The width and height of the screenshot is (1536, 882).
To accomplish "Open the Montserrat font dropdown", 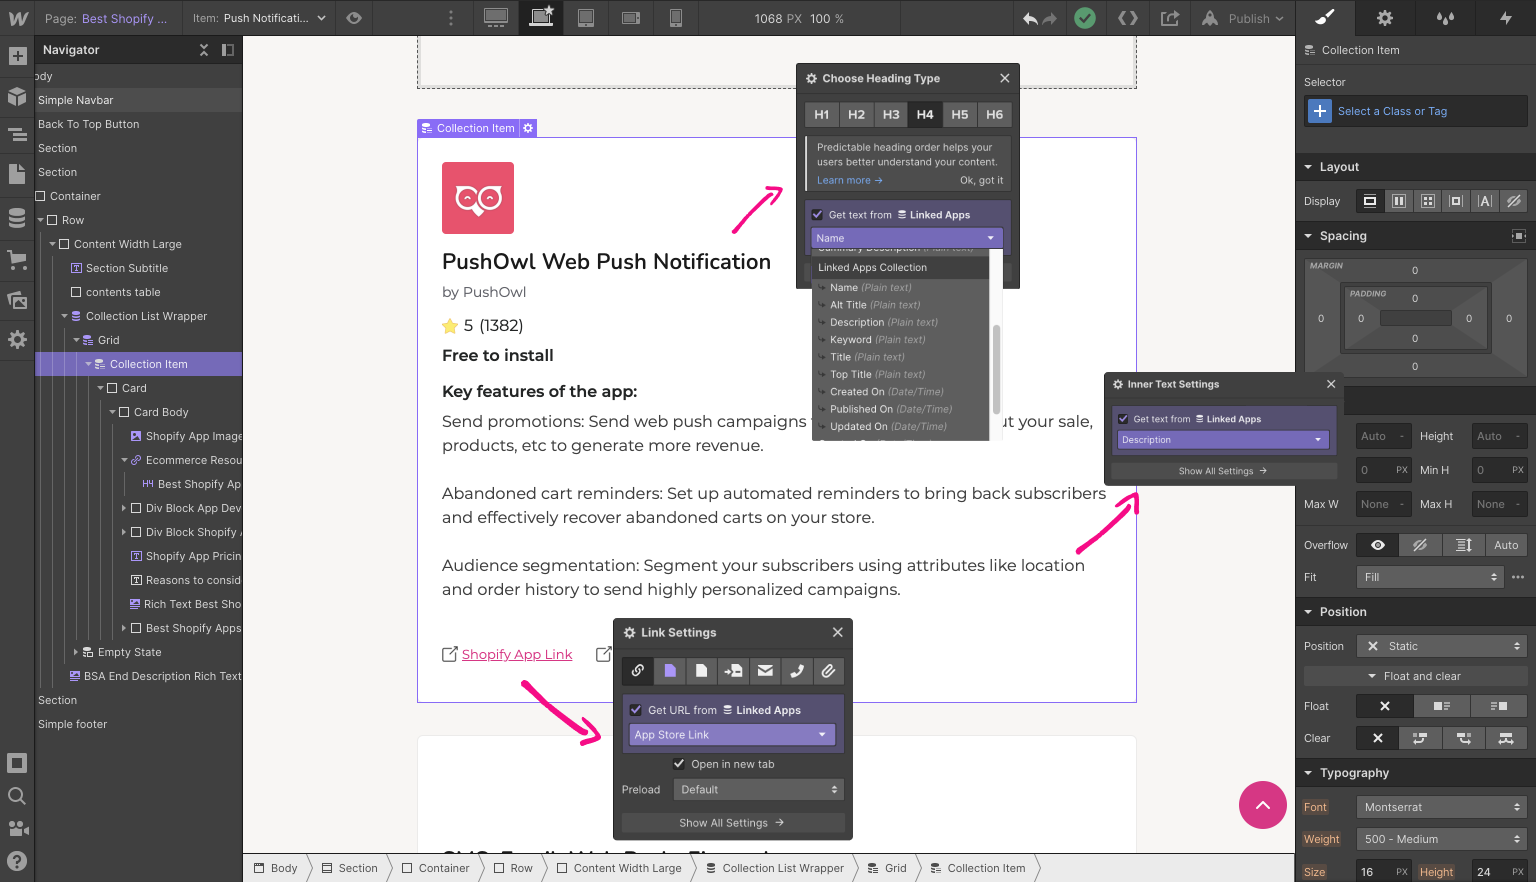I will (1442, 807).
